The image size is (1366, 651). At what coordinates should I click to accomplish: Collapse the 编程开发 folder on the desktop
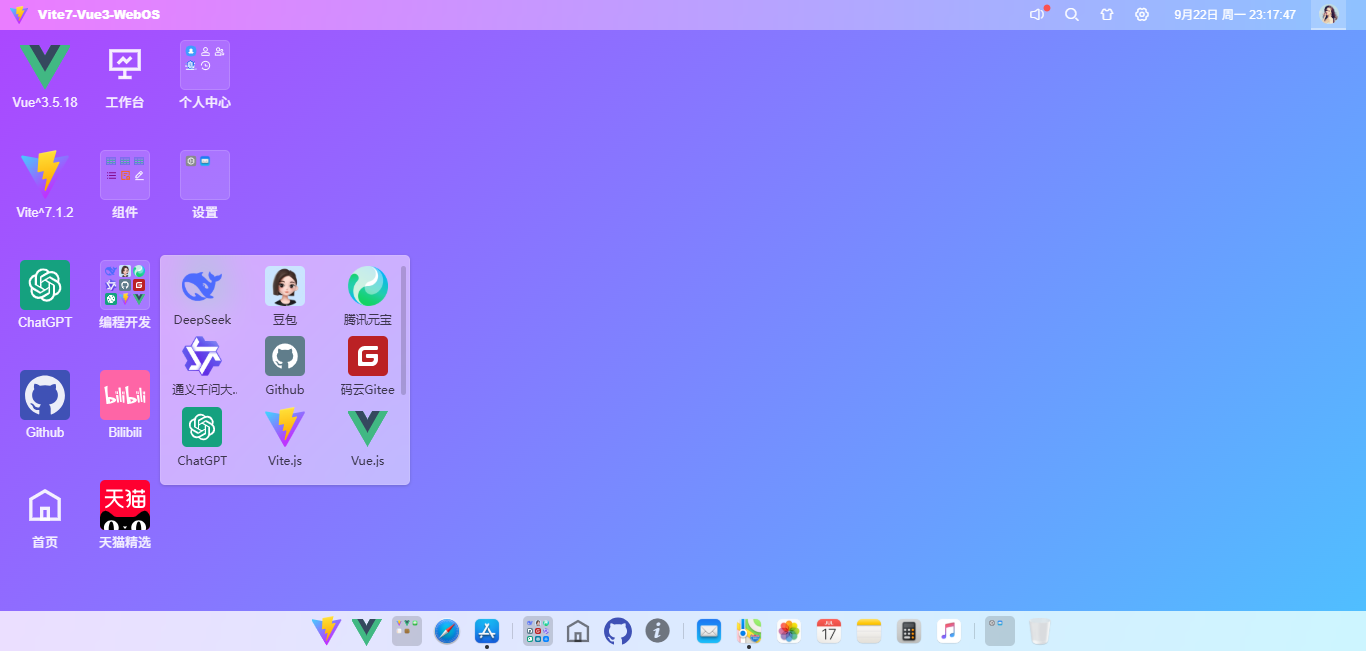[x=125, y=295]
